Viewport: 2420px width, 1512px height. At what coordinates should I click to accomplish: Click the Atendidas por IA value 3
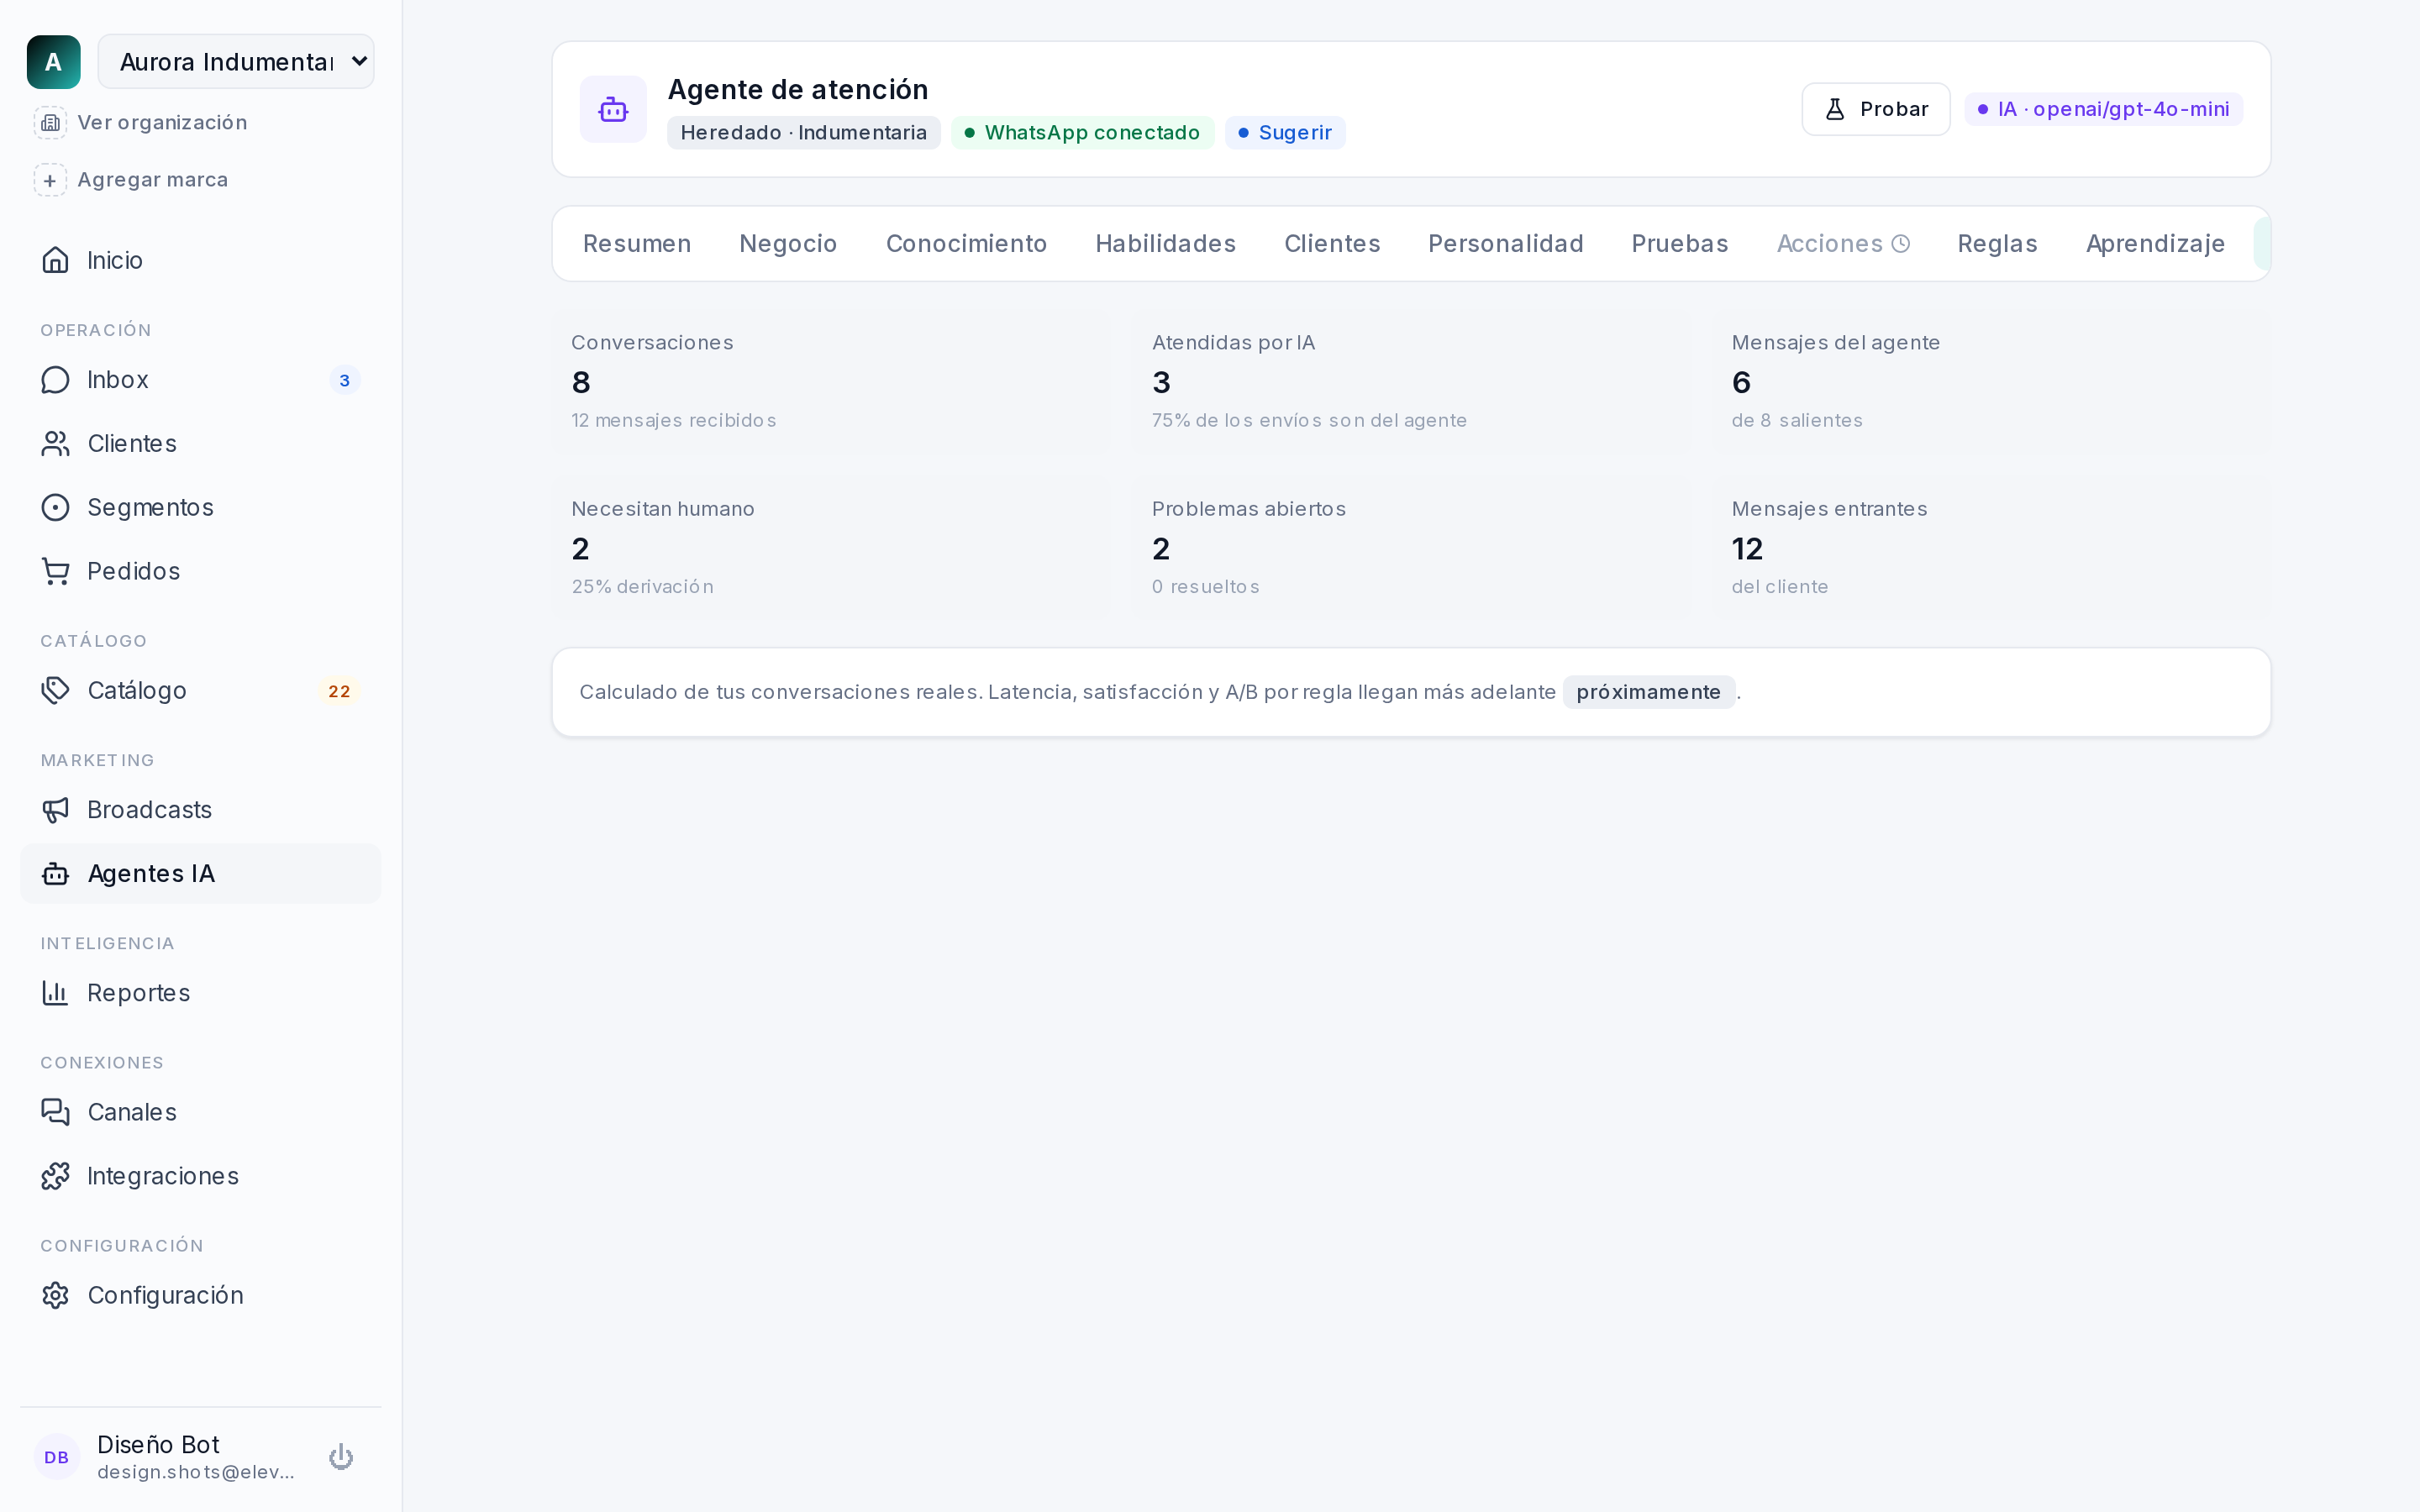tap(1161, 383)
